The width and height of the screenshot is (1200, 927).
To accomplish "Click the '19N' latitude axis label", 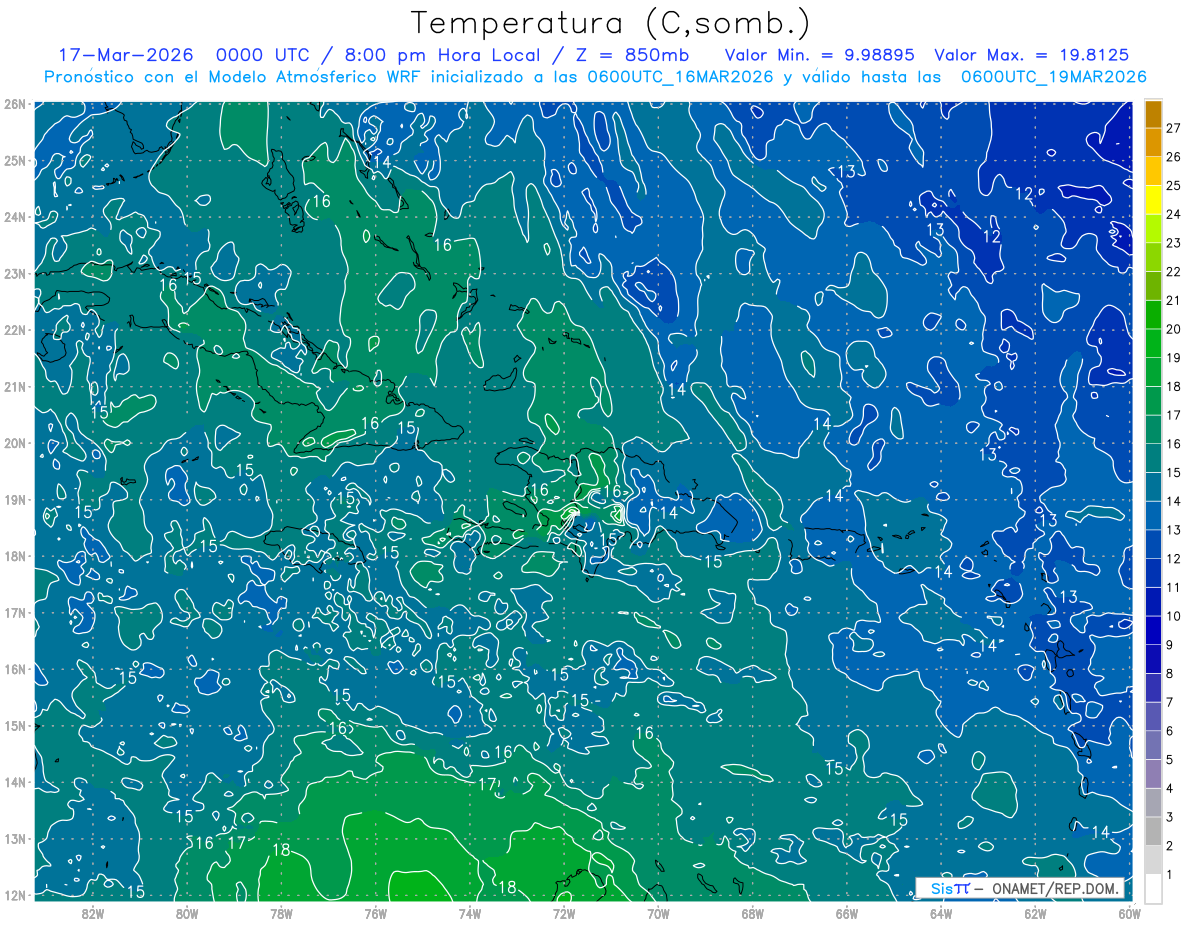I will point(14,499).
